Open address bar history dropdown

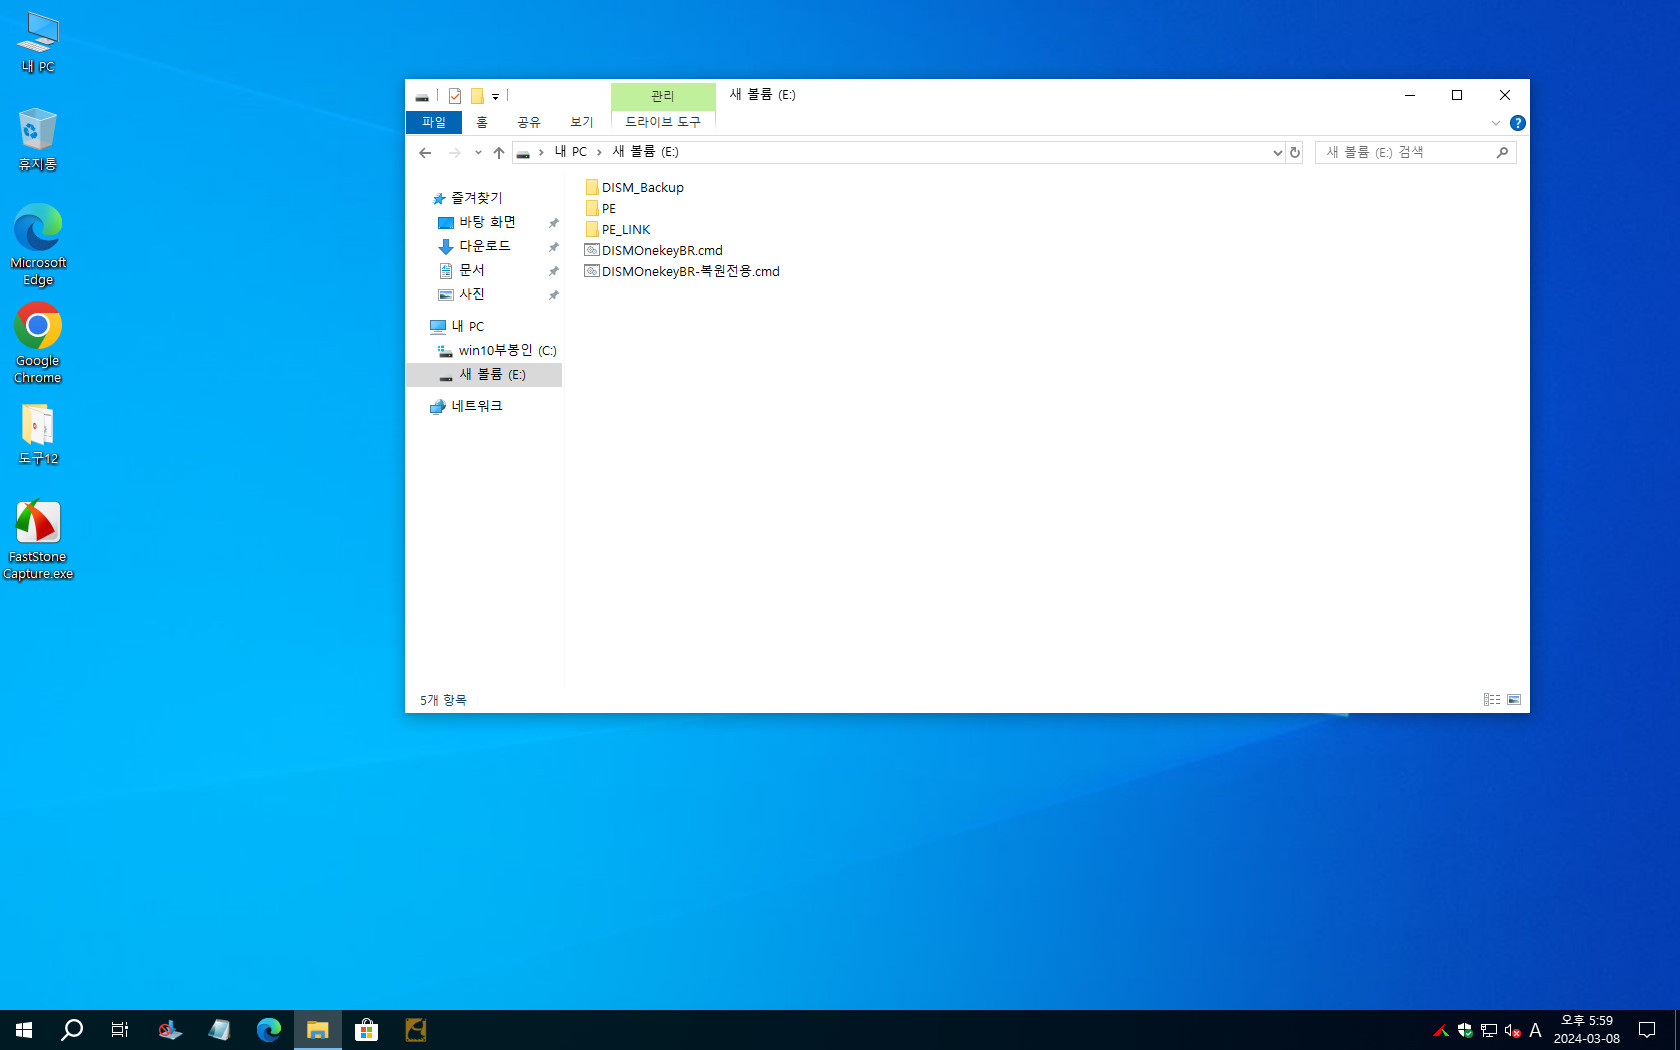click(1277, 153)
